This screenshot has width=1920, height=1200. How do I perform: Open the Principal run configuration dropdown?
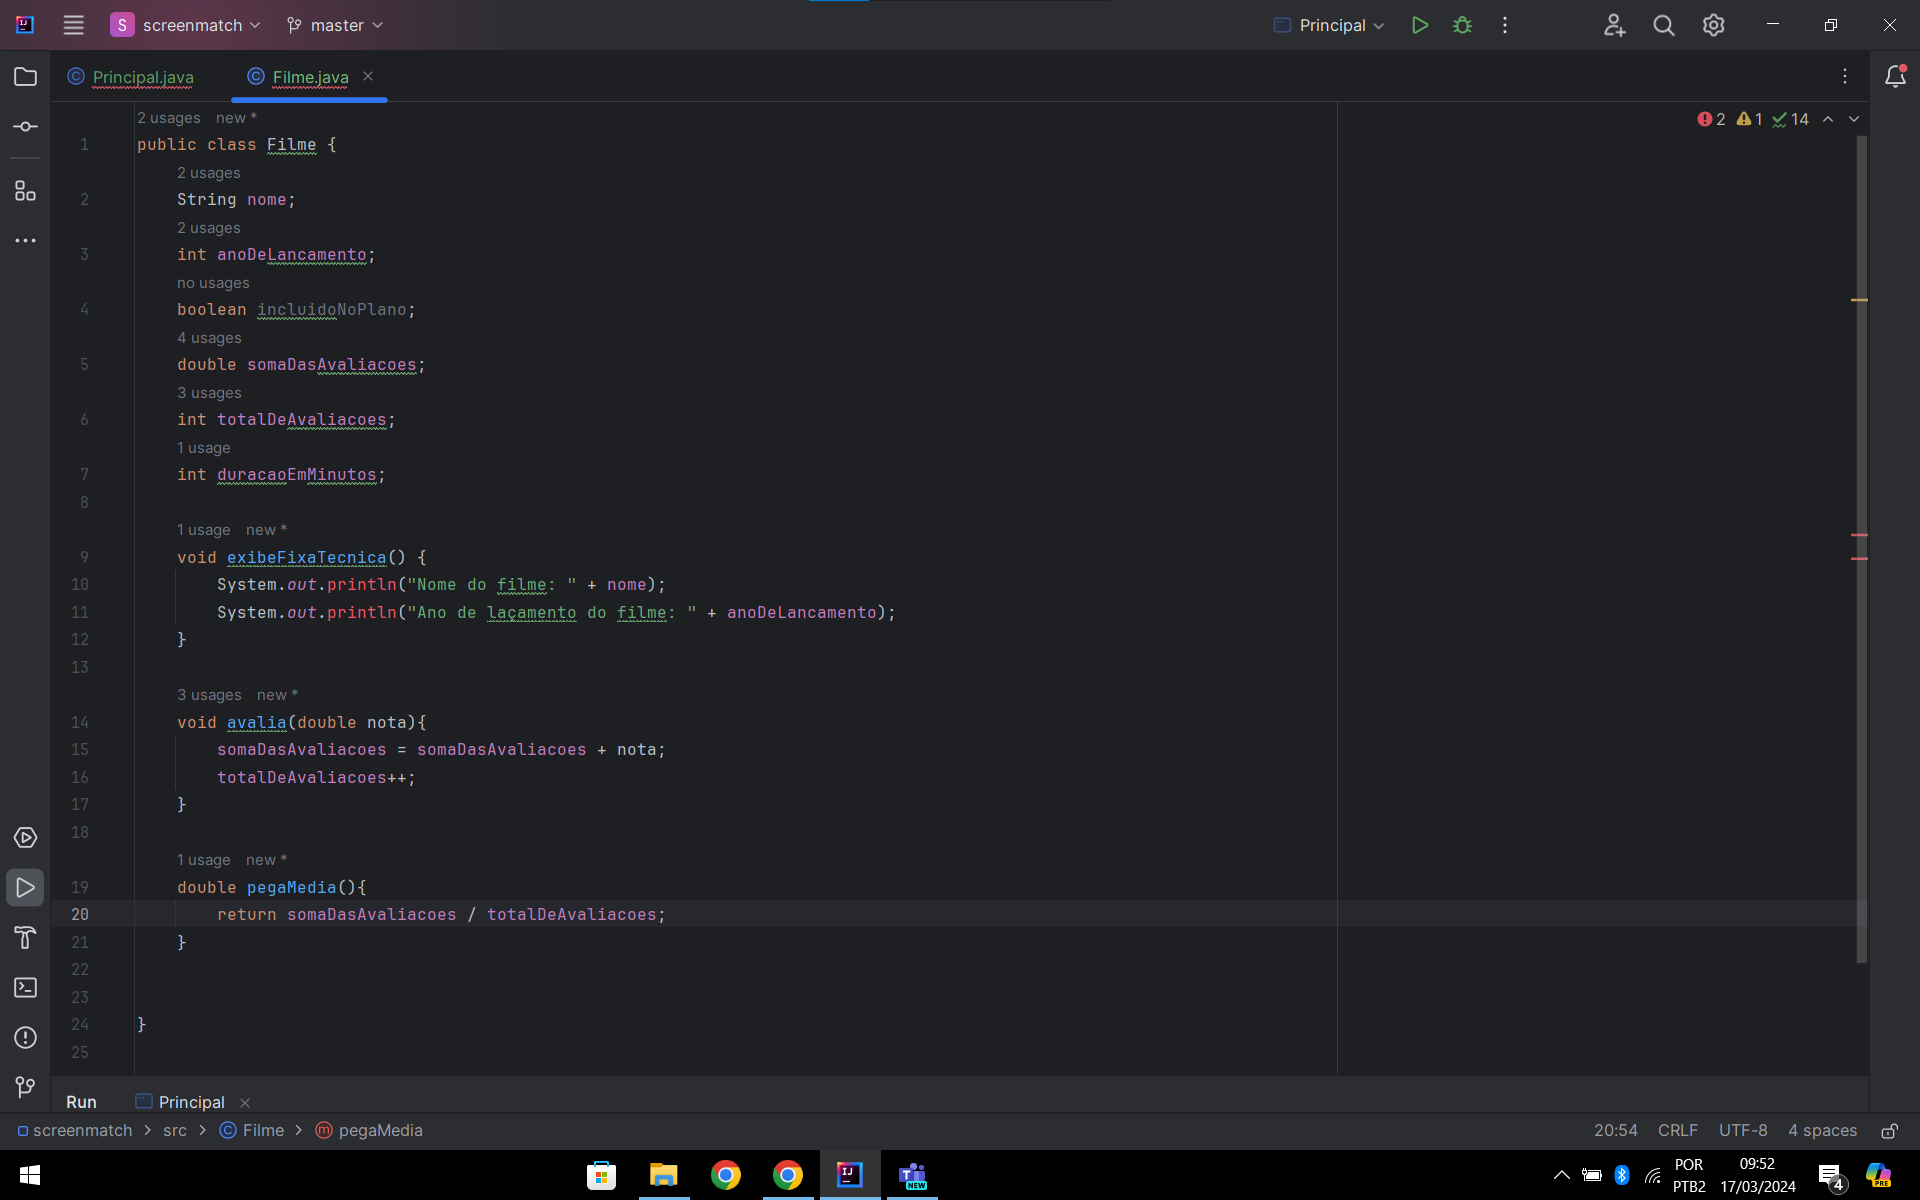1330,25
